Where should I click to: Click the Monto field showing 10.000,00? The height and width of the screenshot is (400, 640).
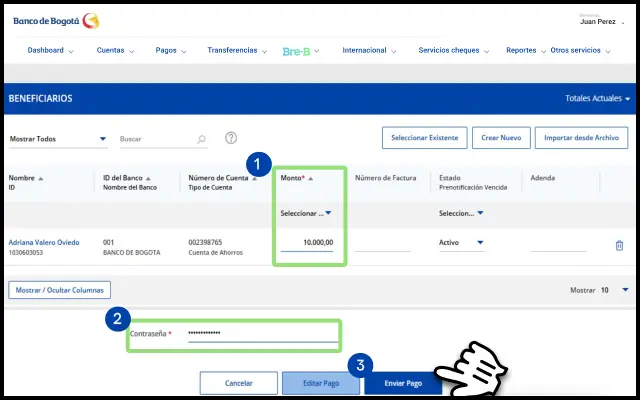point(307,243)
